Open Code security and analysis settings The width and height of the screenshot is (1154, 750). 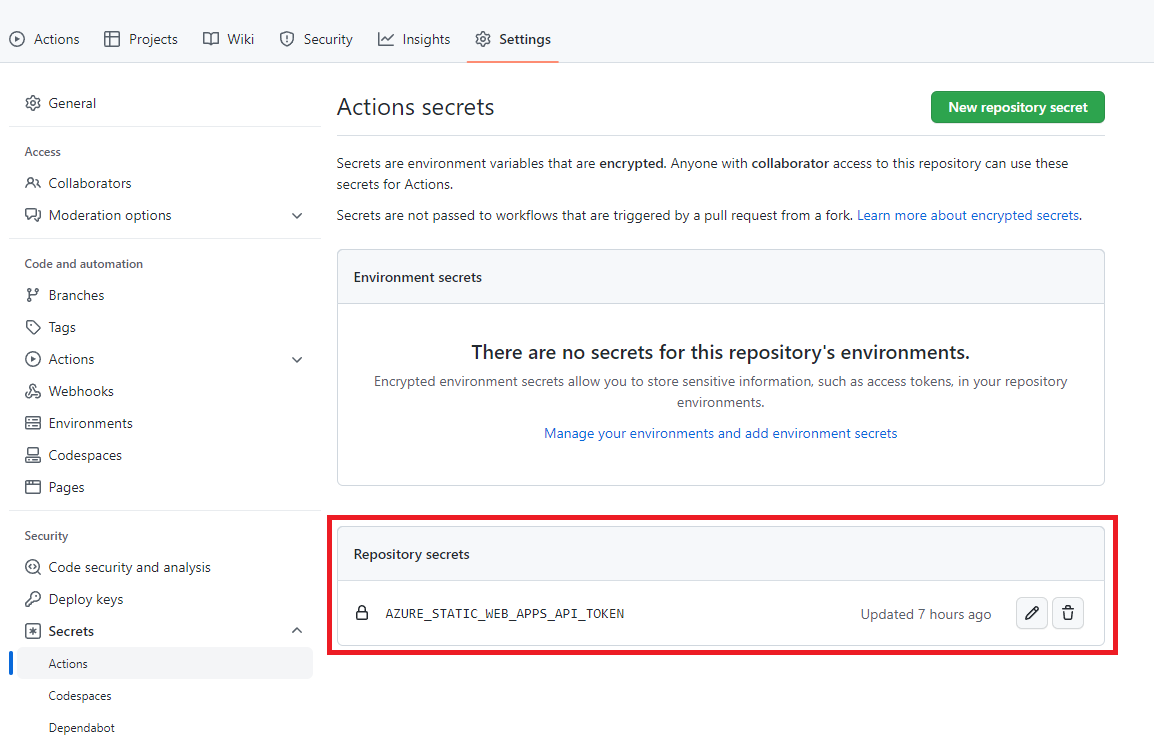(129, 567)
